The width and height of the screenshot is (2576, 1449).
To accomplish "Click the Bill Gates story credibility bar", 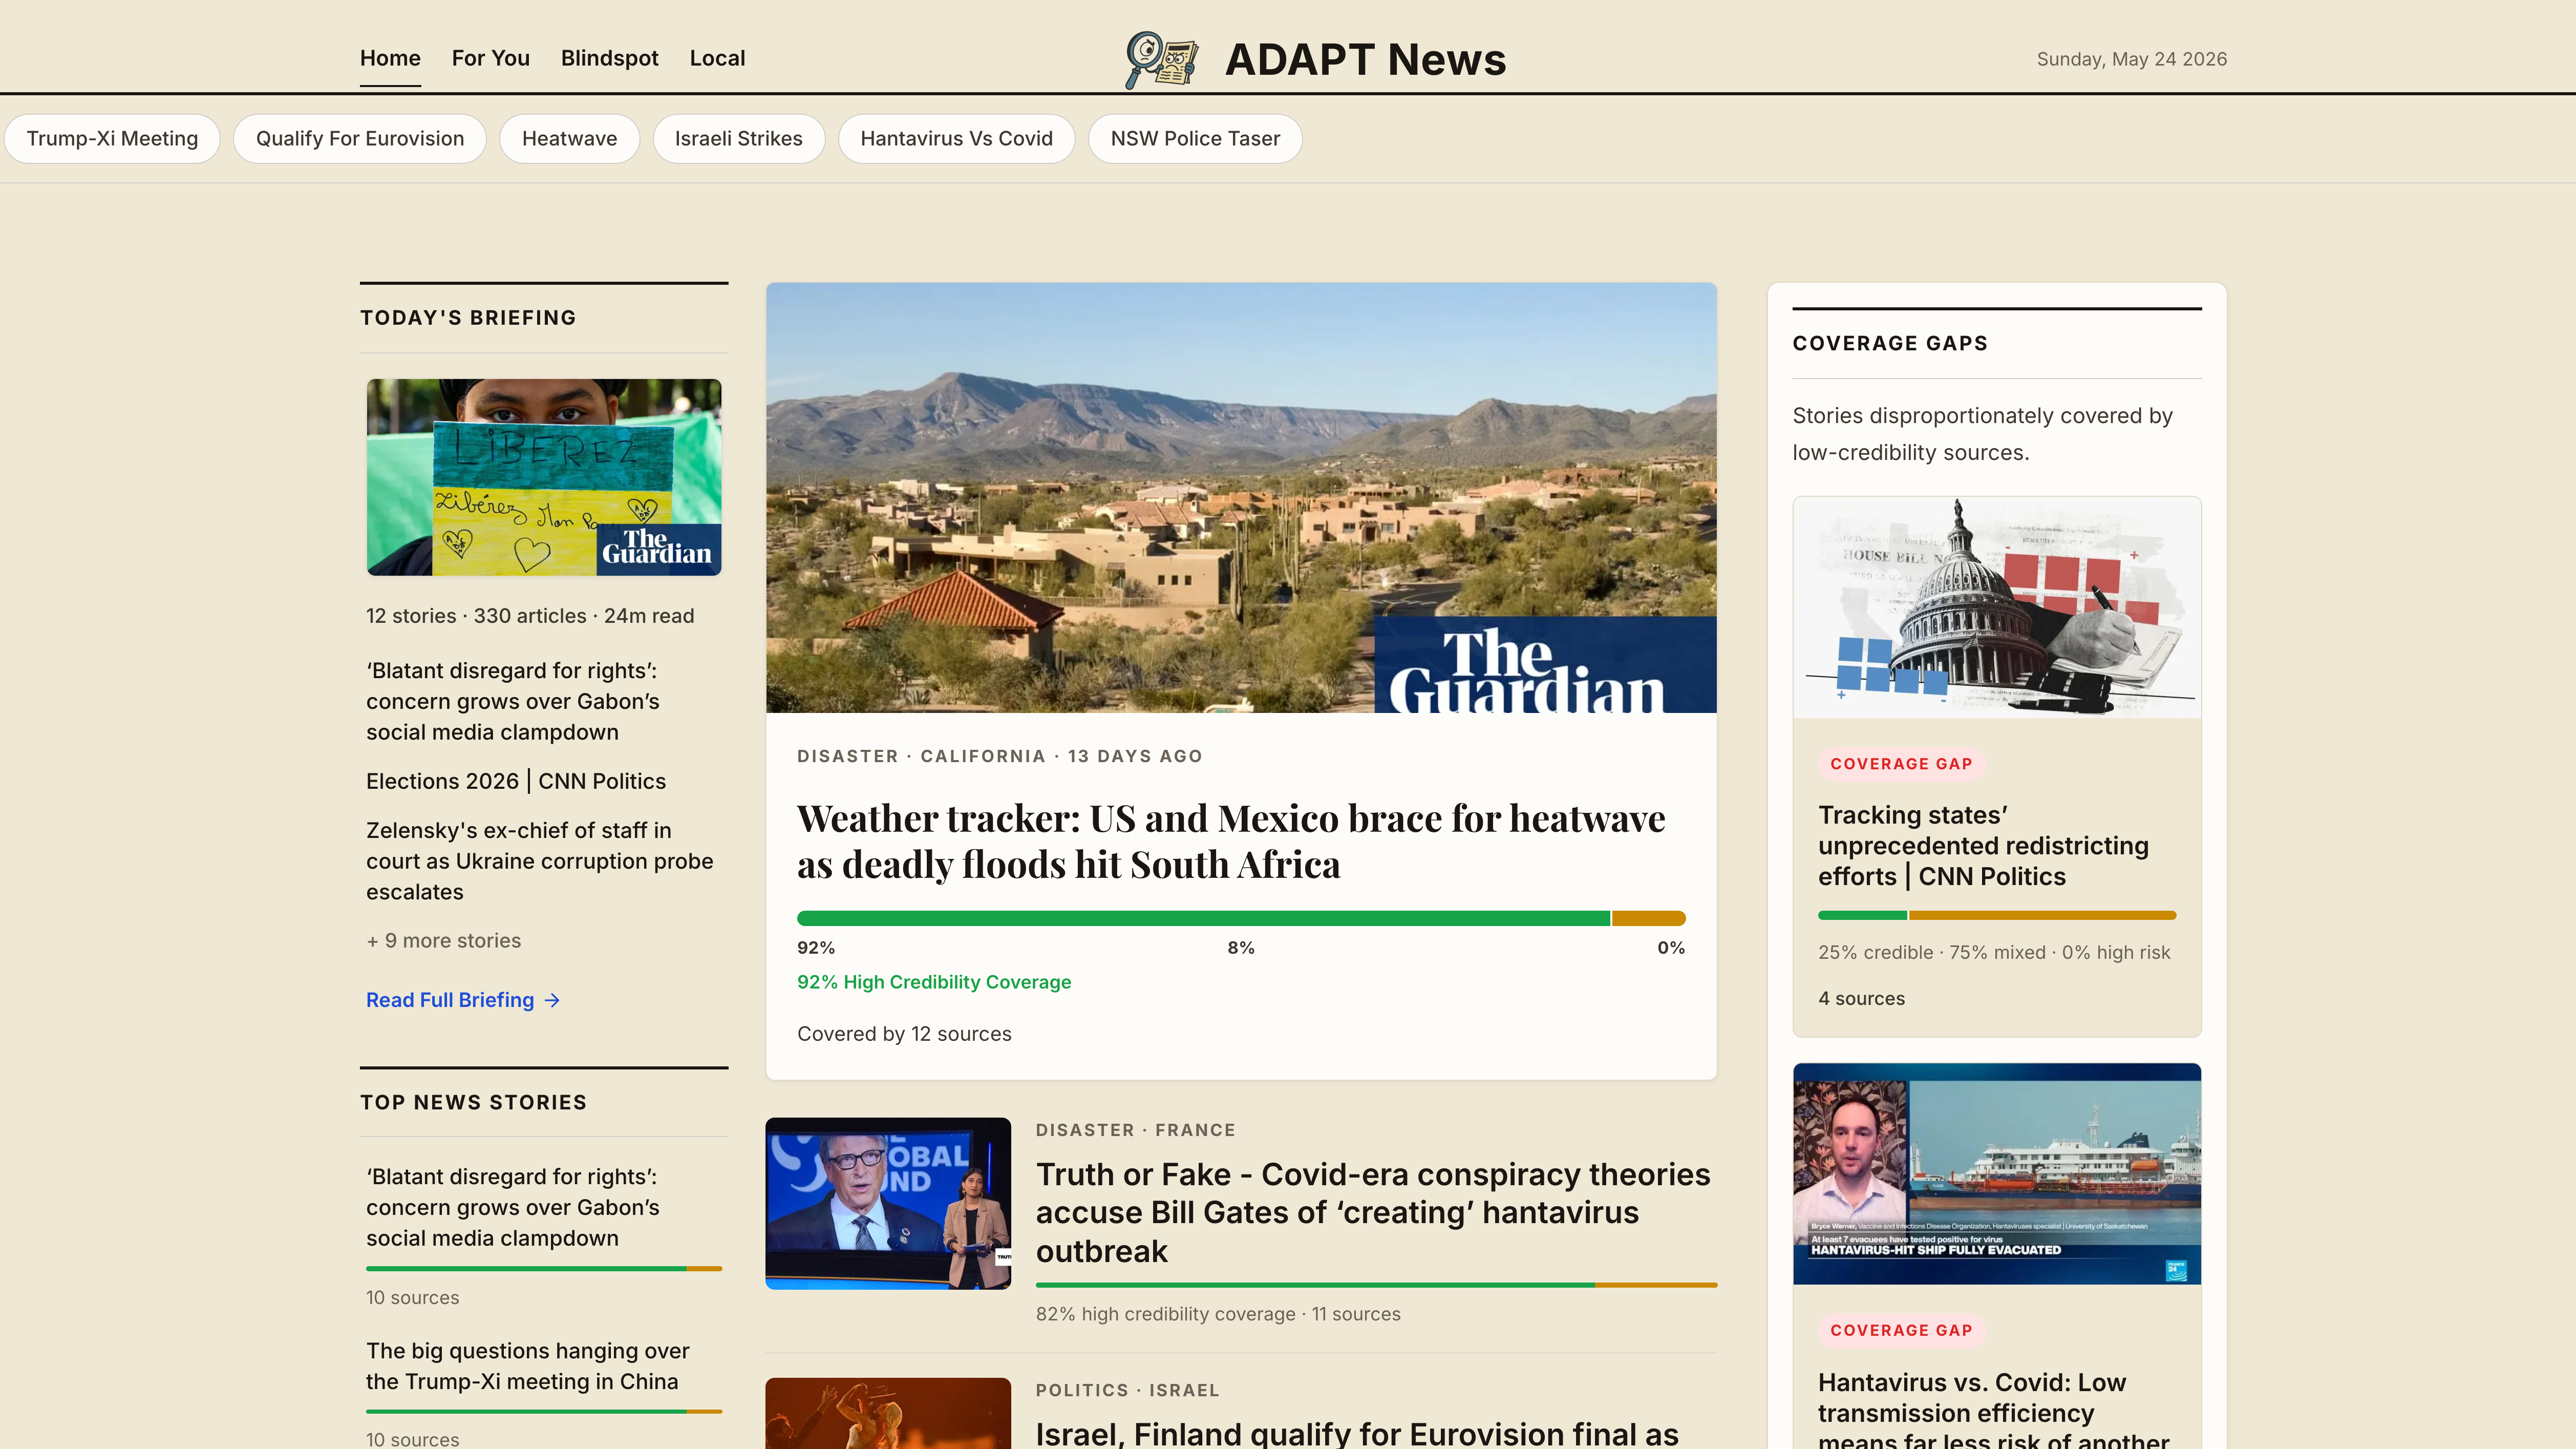I will tap(1376, 1285).
